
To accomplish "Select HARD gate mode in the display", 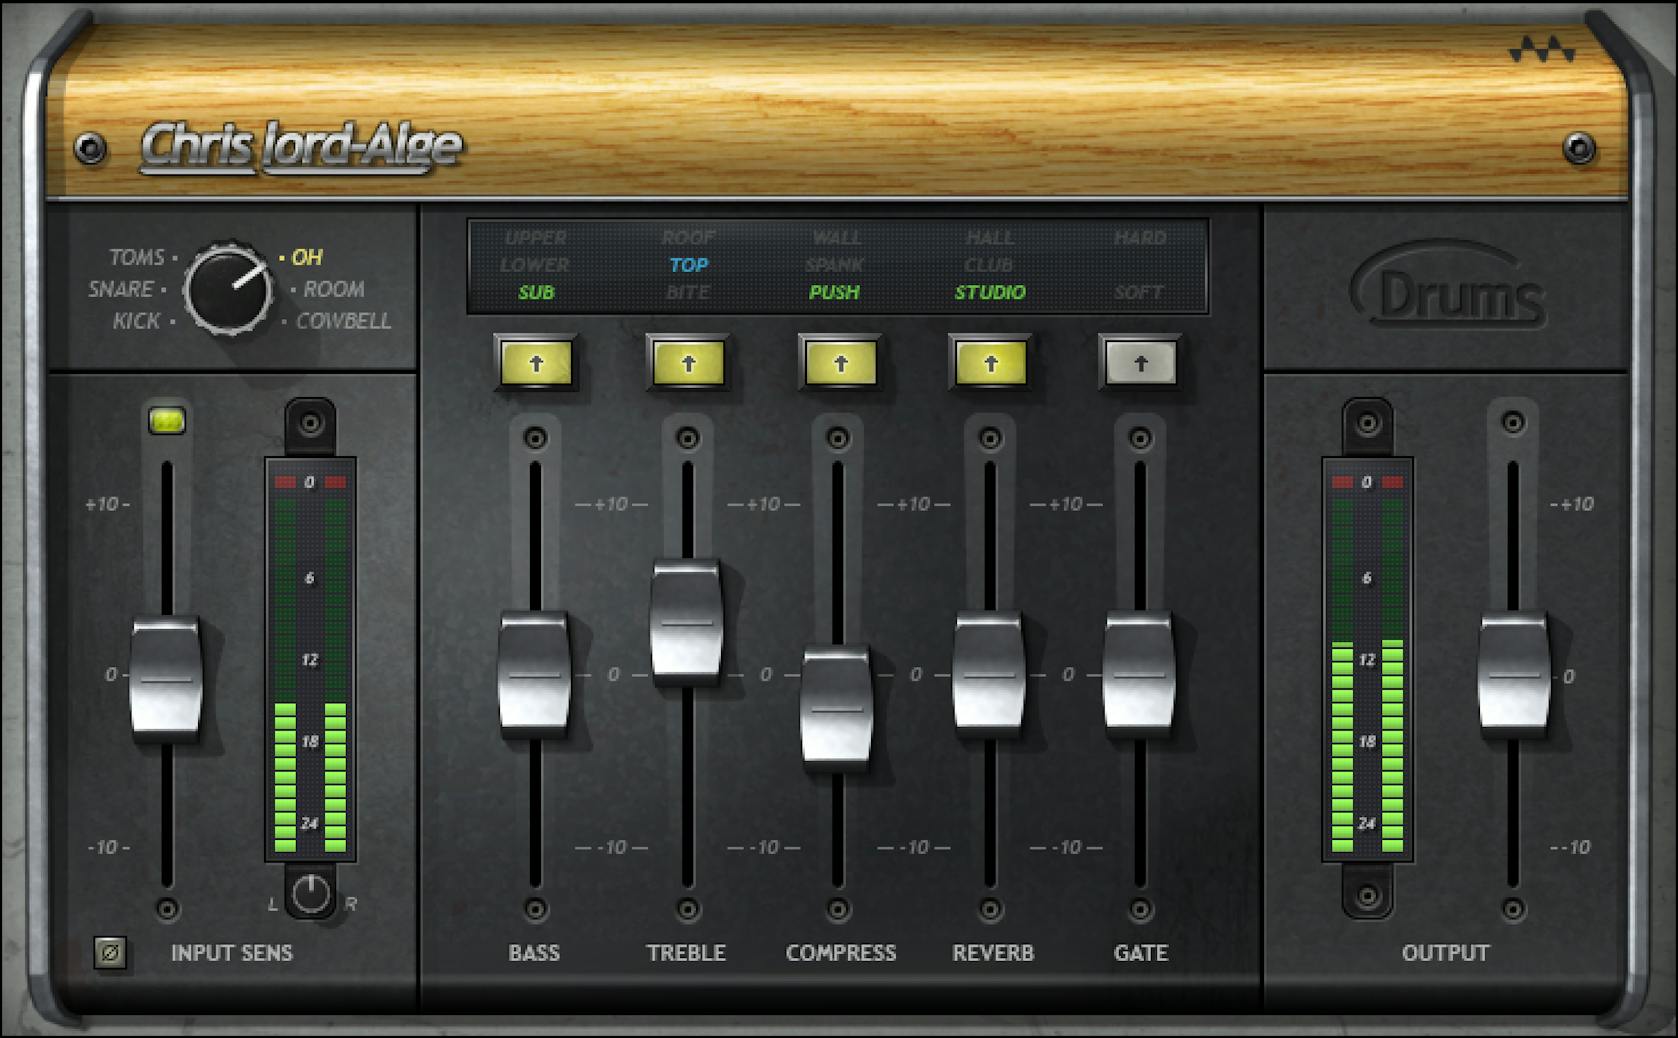I will tap(1140, 237).
